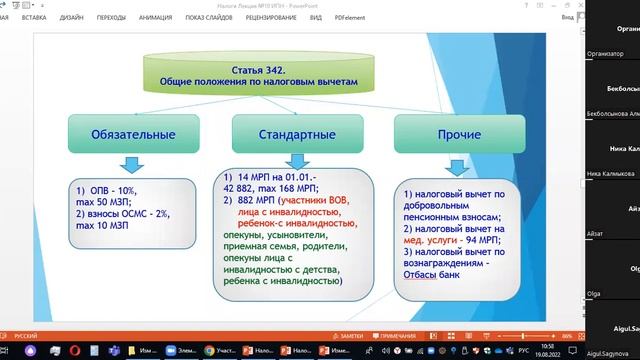Viewport: 640px width, 360px height.
Task: Select the Стандартные box on slide
Action: [298, 134]
